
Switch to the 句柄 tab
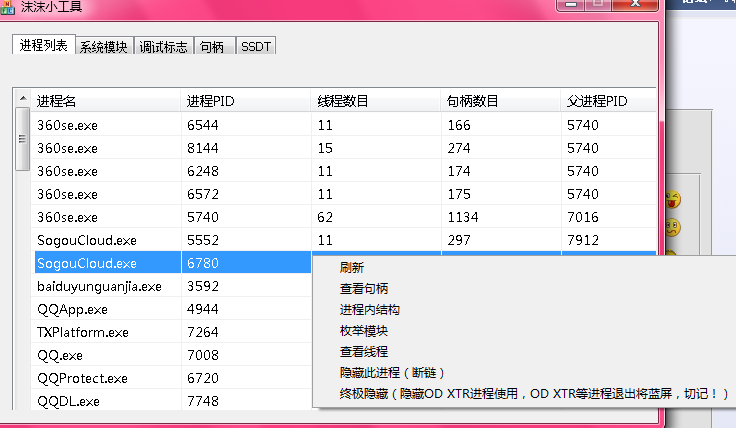pos(214,46)
